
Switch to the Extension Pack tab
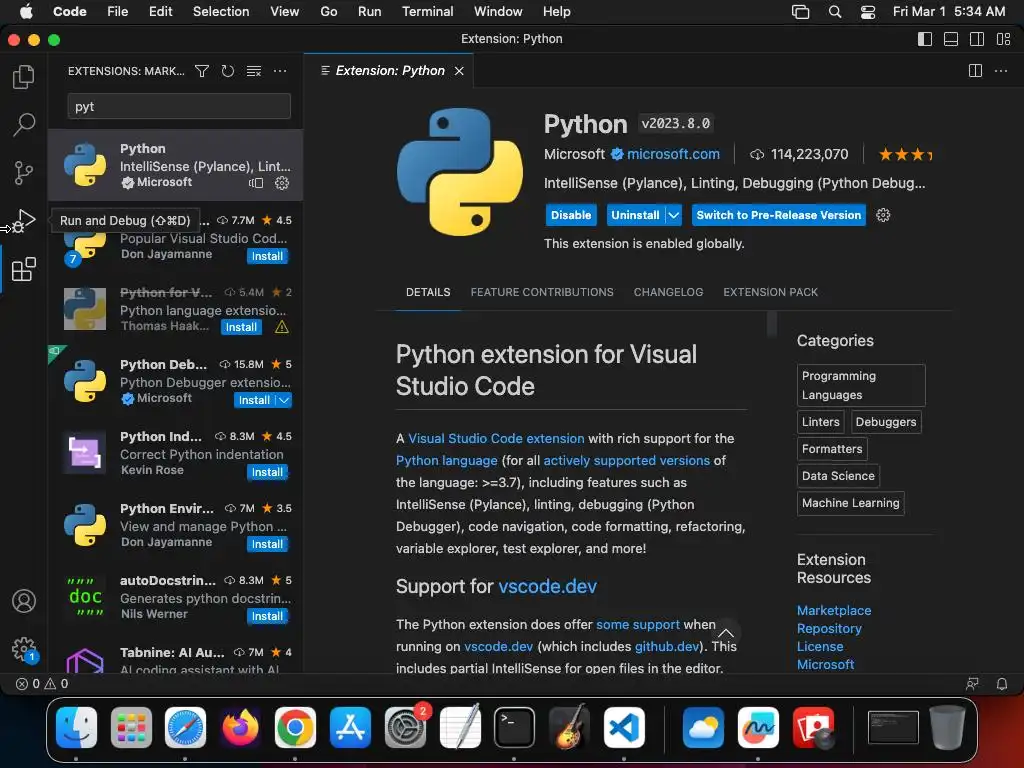pos(771,292)
